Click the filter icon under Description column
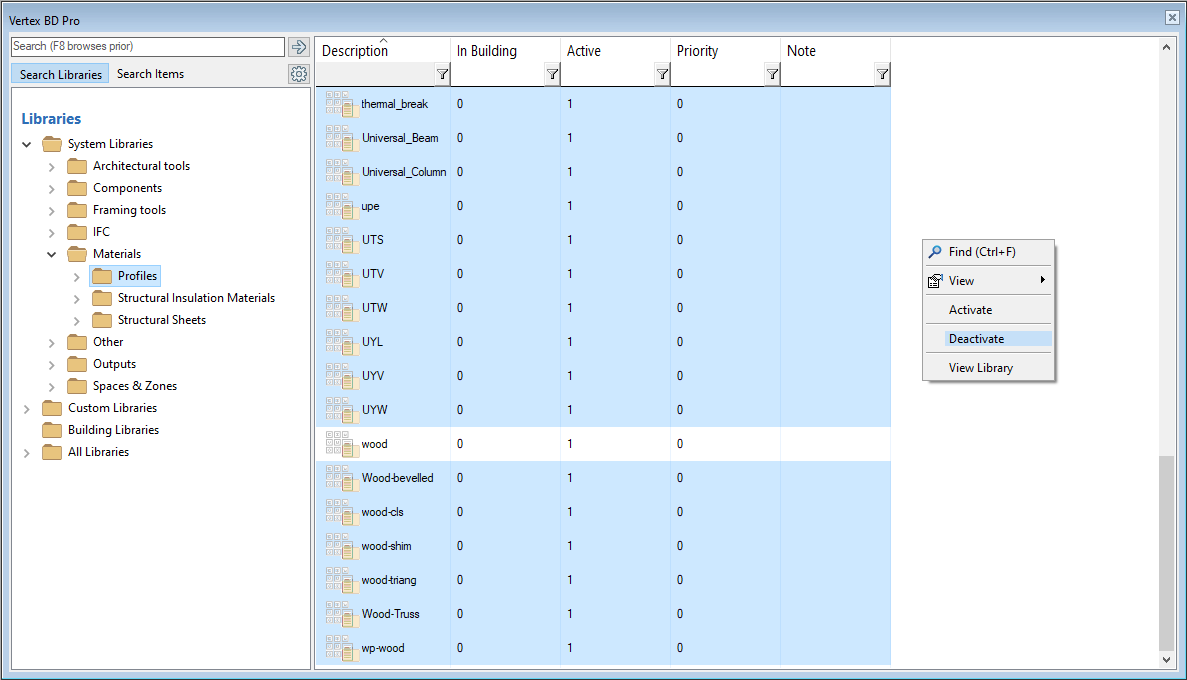Screen dimensions: 1187x680 tap(442, 74)
